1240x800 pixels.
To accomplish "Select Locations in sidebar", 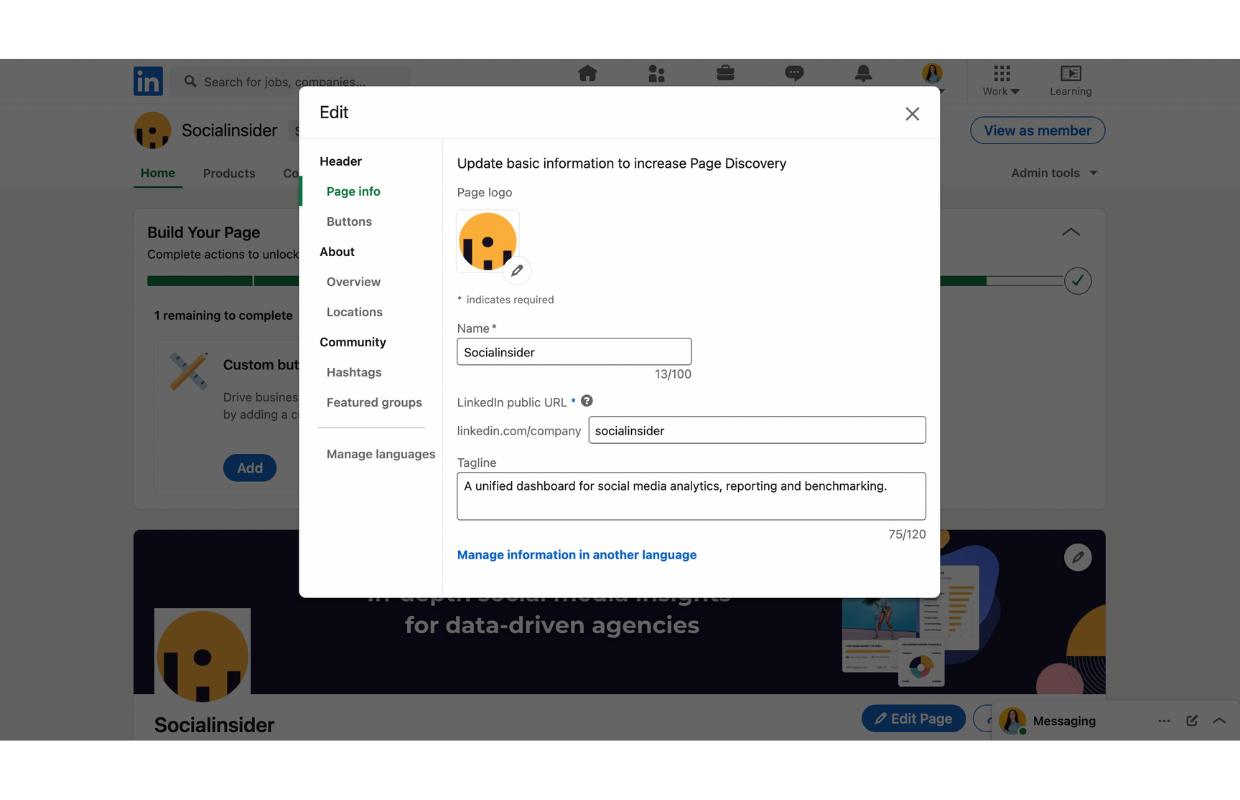I will (354, 312).
